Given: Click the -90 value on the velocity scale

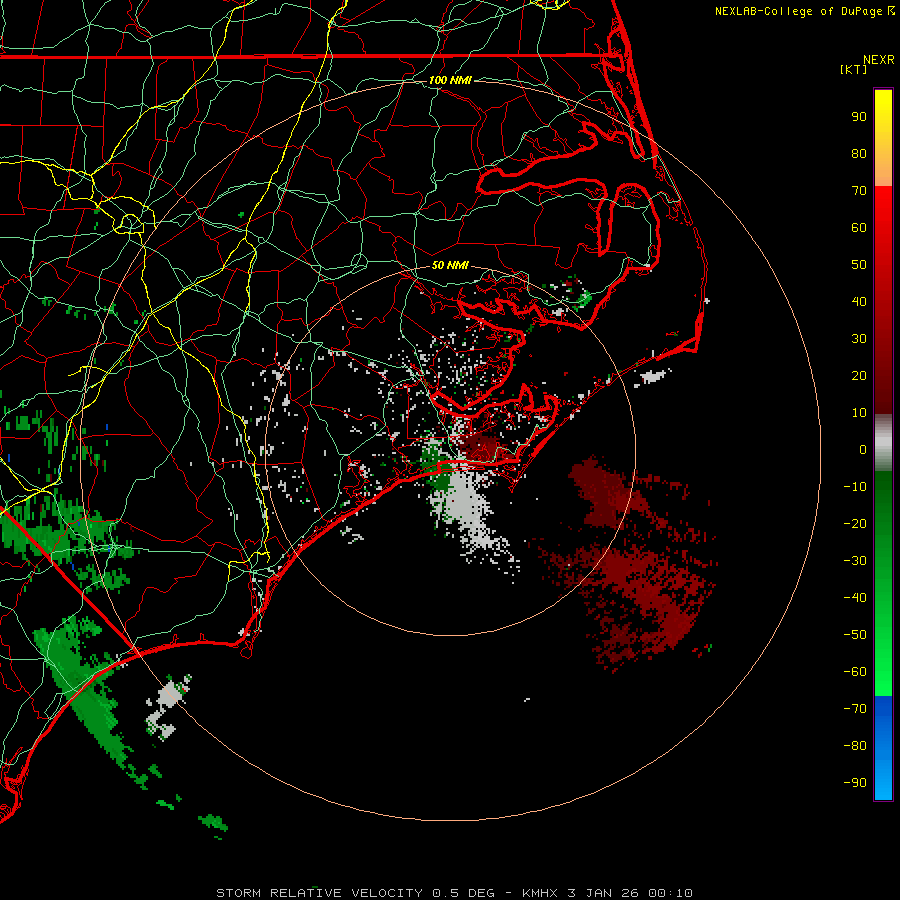Looking at the screenshot, I should (855, 783).
